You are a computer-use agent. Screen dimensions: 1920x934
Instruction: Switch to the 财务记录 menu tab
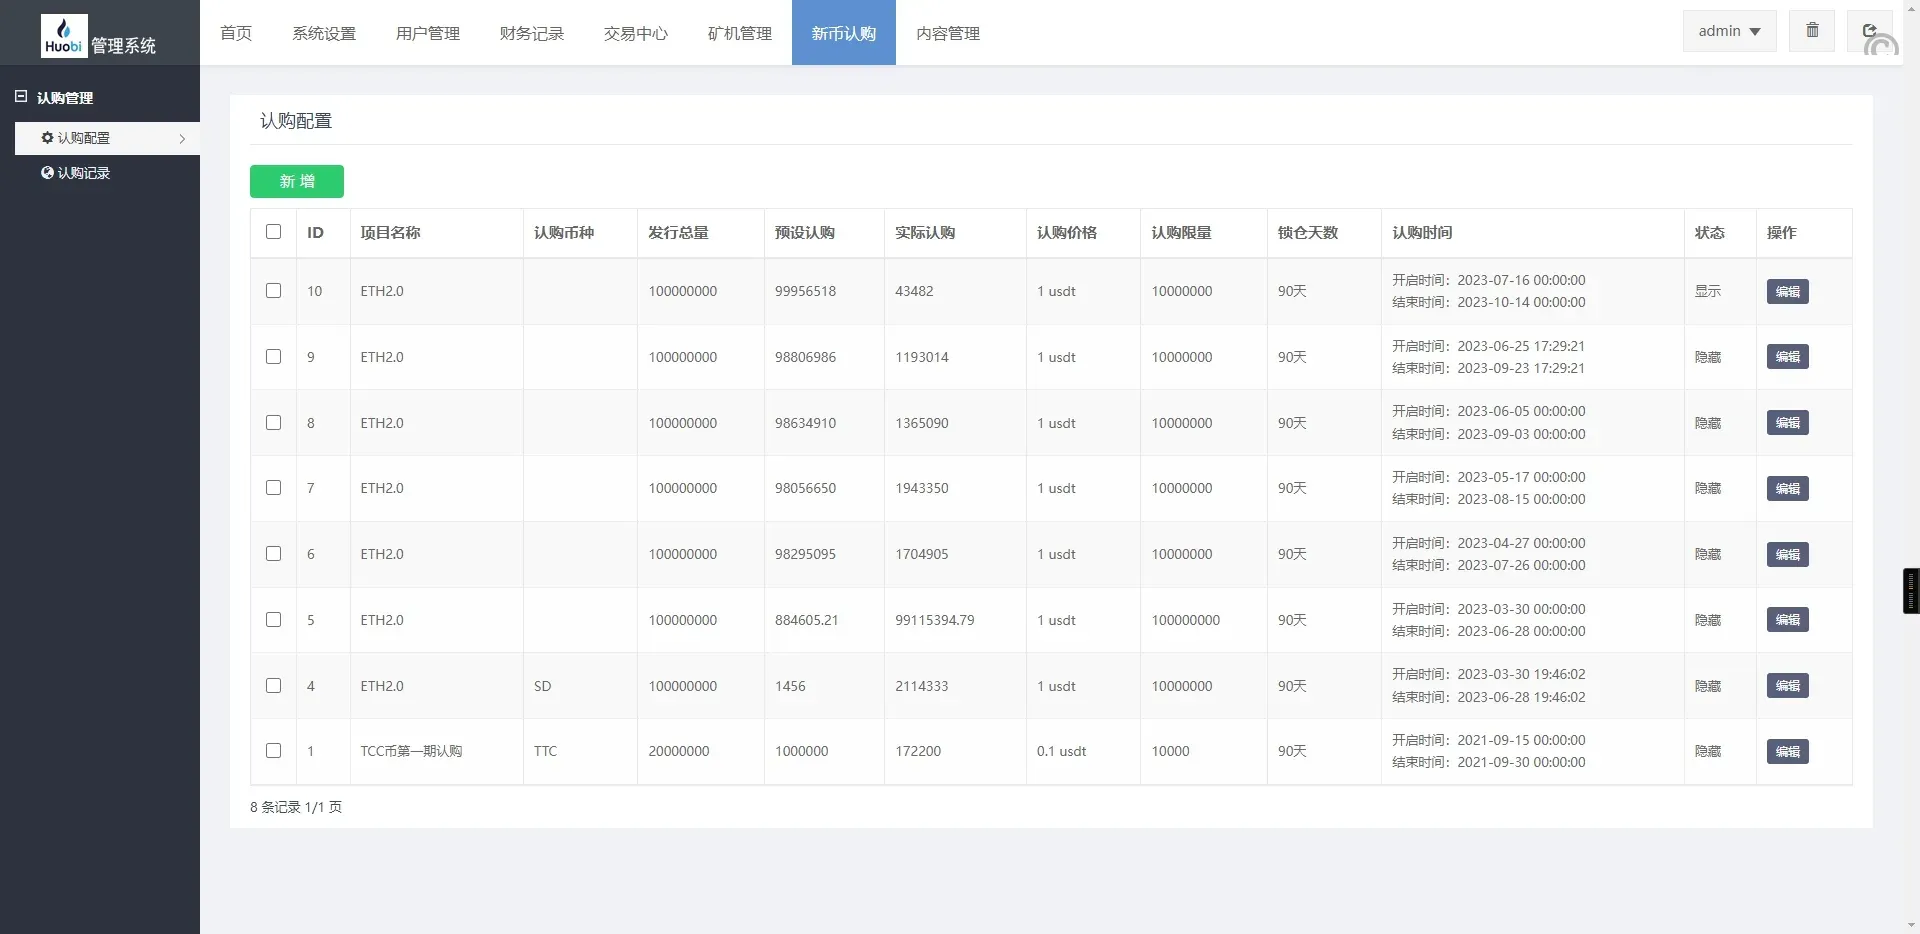click(x=531, y=33)
